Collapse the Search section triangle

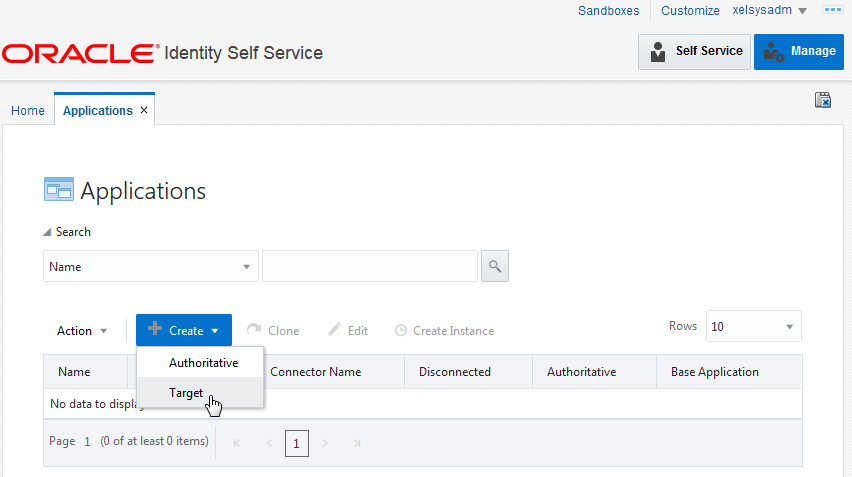pyautogui.click(x=47, y=232)
